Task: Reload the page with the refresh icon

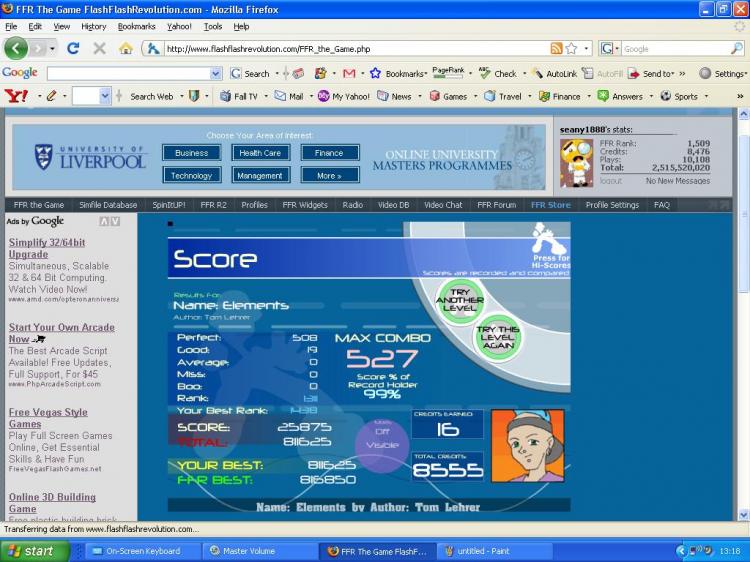Action: [x=73, y=48]
